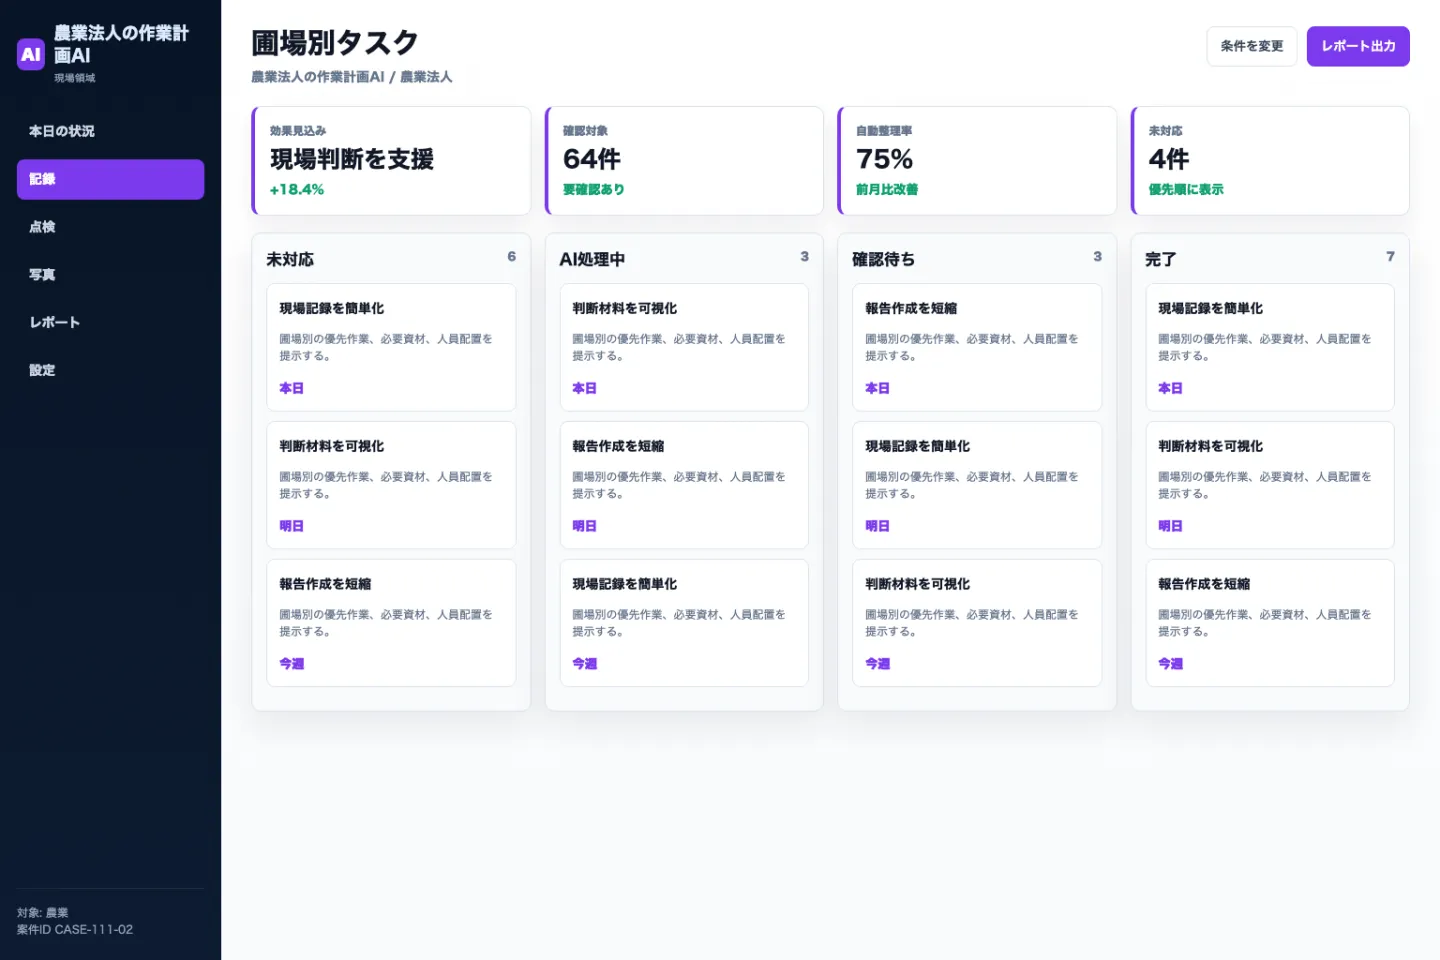Choose 報告作成を短縮 card in the 完了 column
Image resolution: width=1440 pixels, height=960 pixels.
point(1270,623)
